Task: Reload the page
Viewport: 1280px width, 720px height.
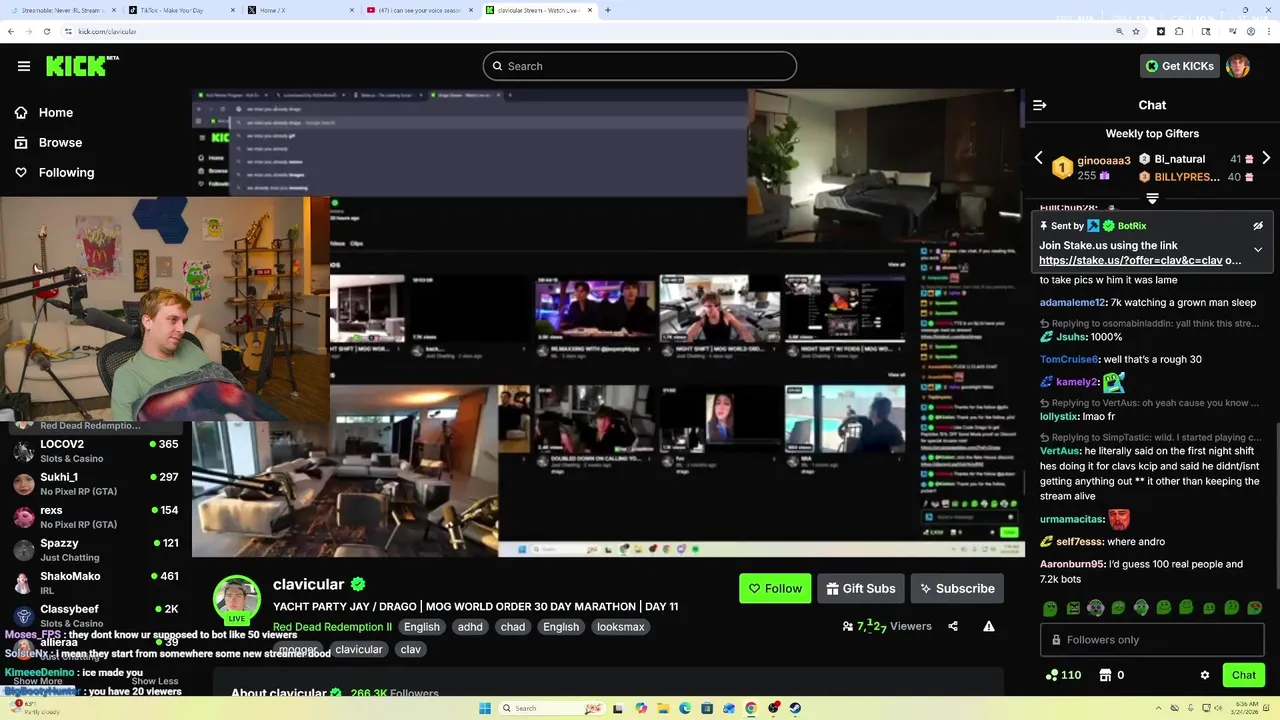Action: (x=46, y=31)
